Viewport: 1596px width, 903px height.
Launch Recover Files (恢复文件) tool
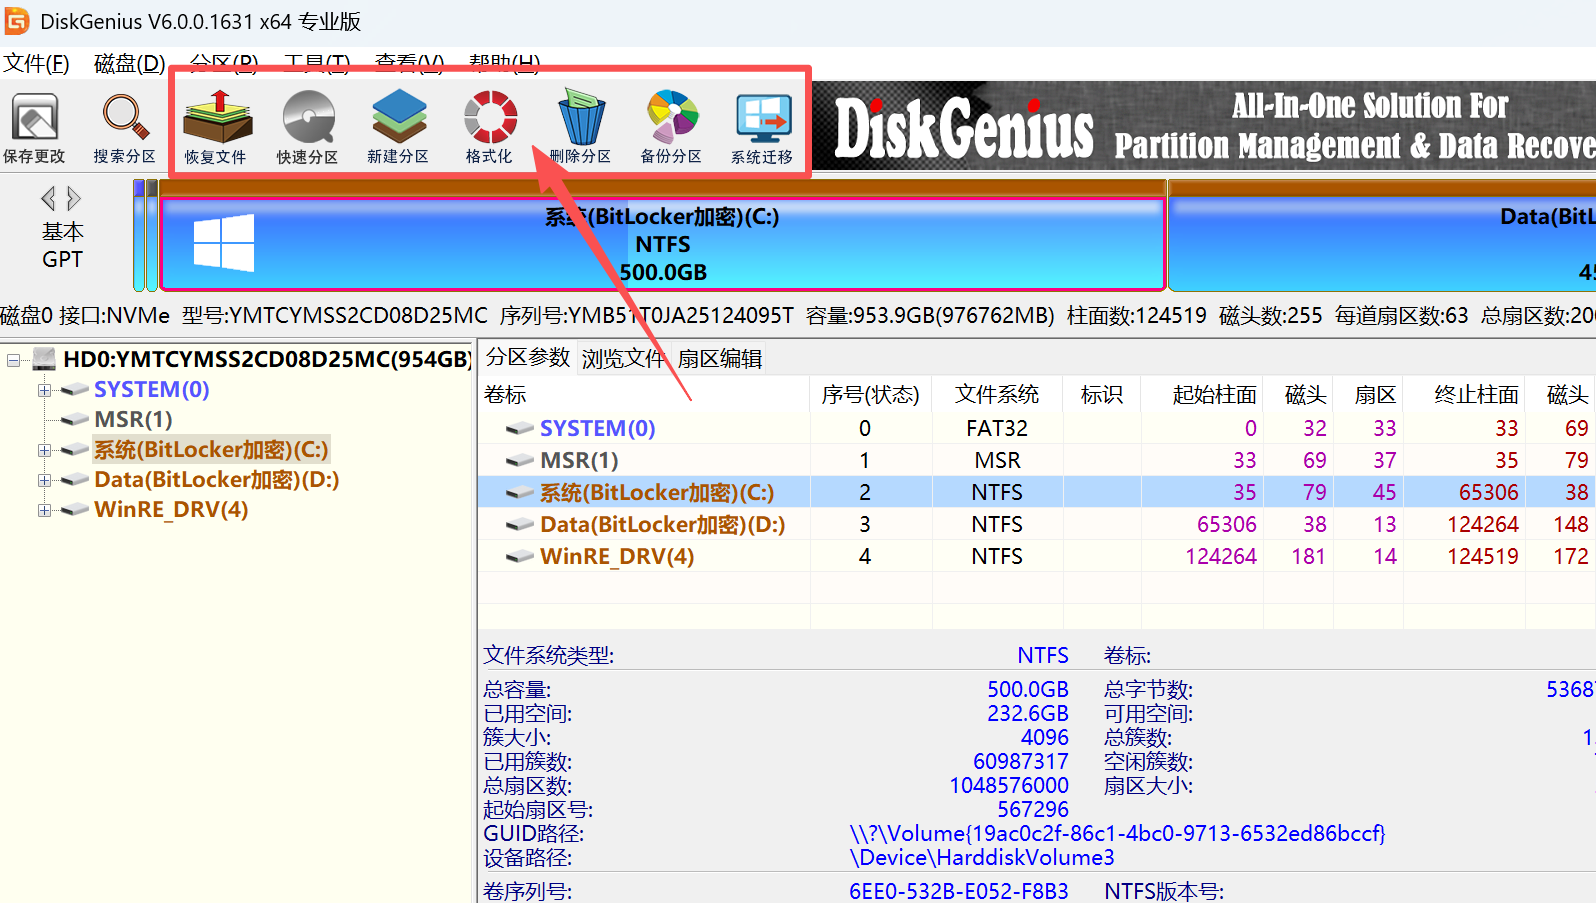point(216,128)
